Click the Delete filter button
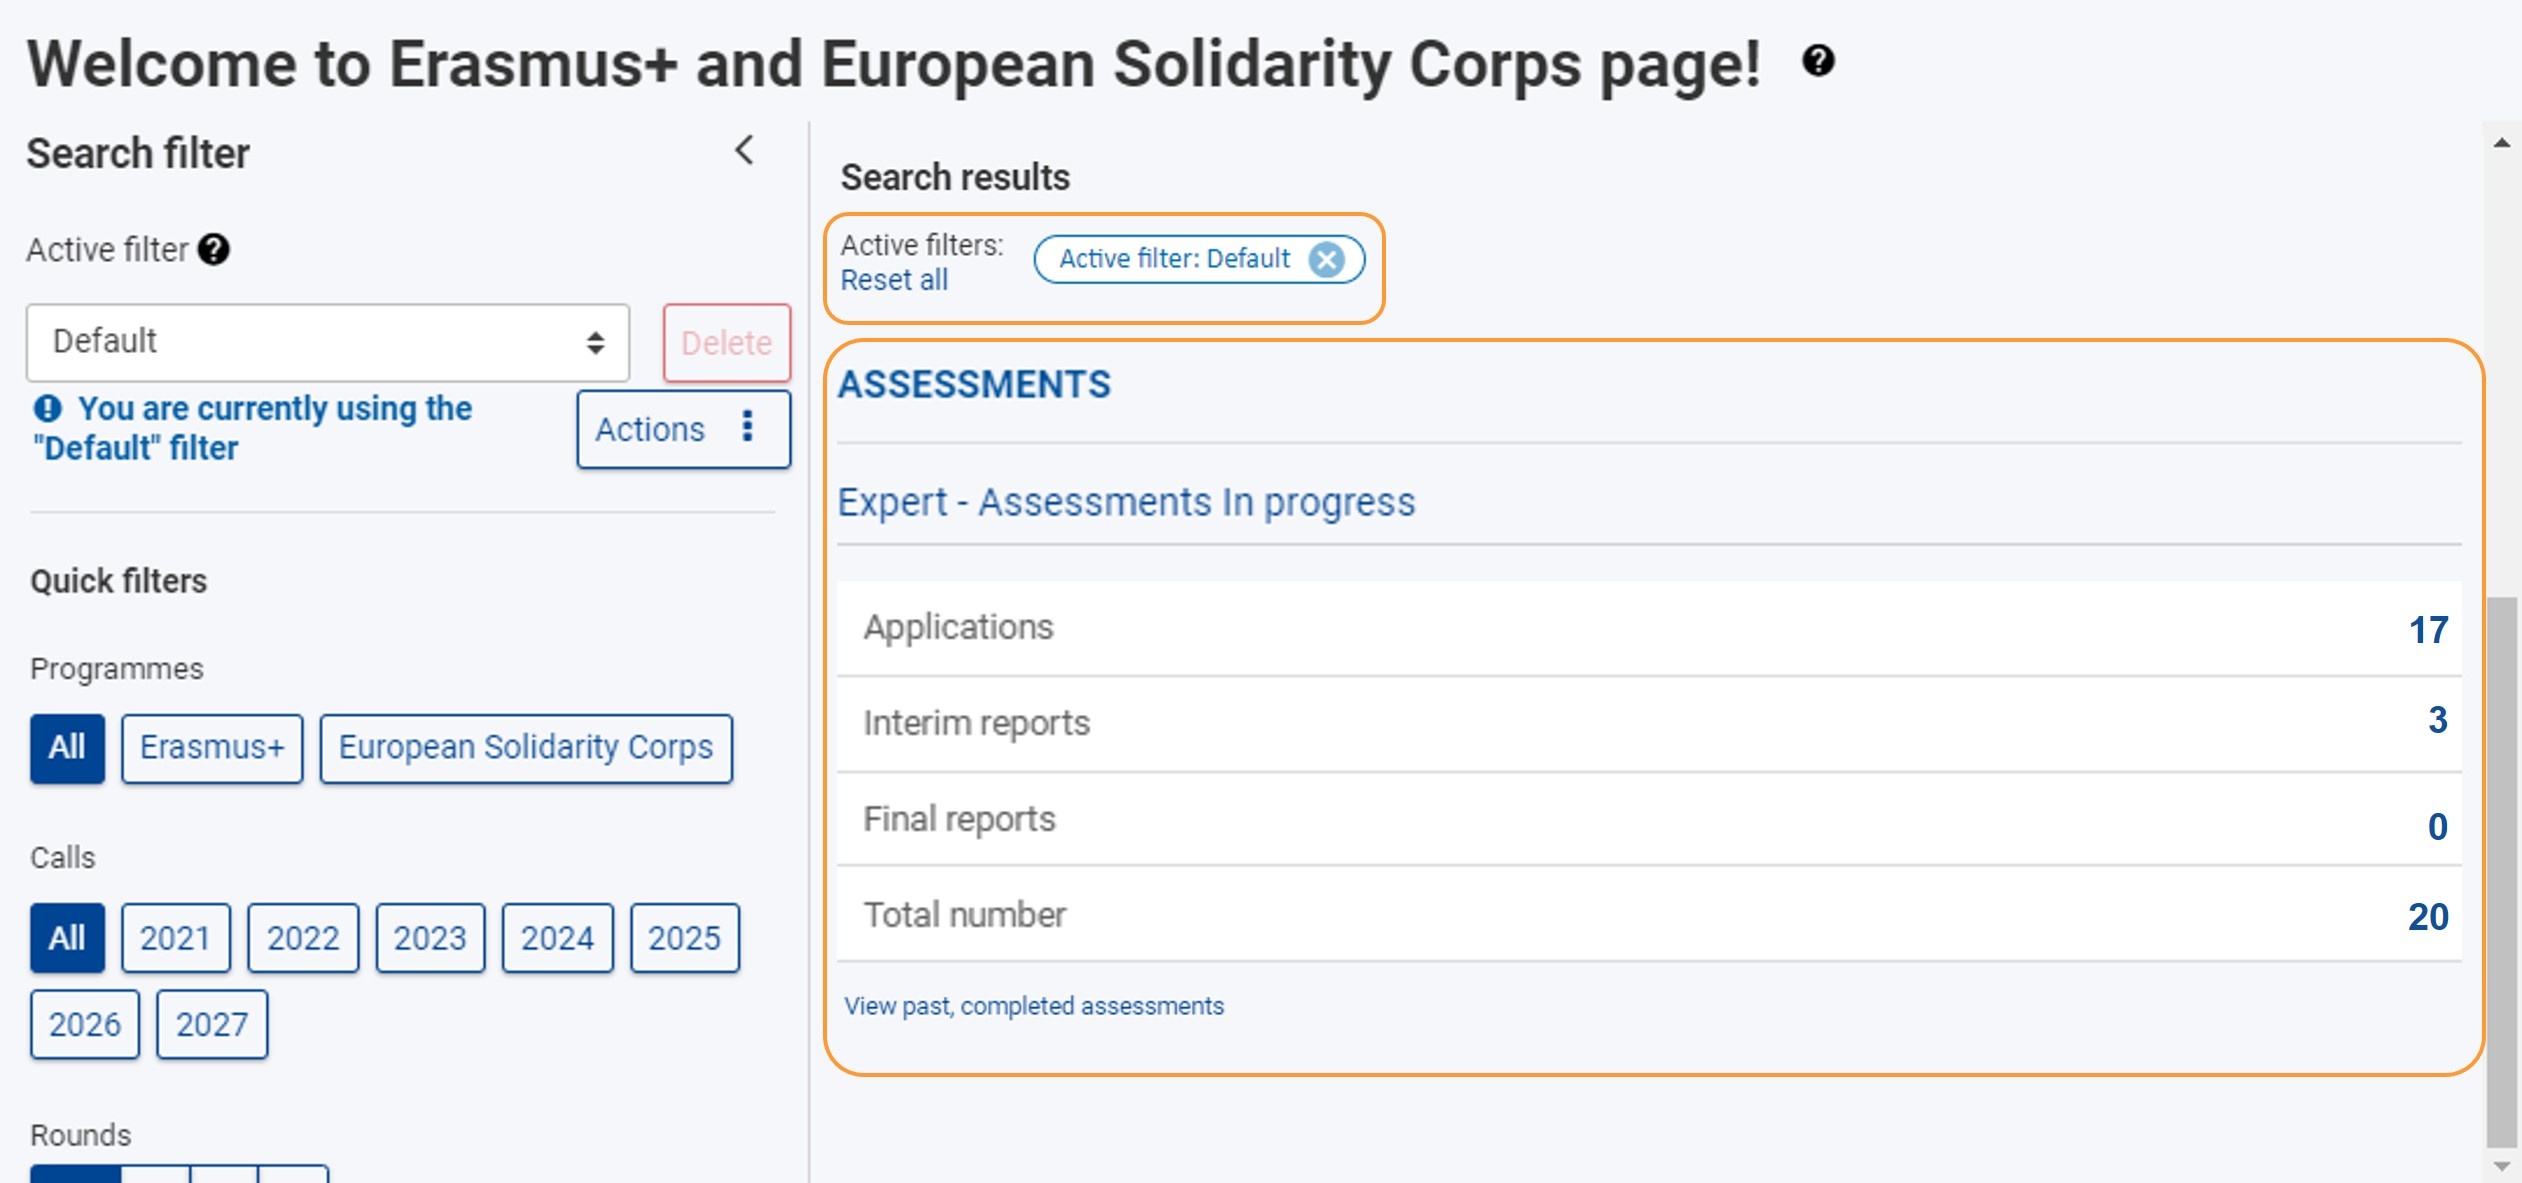 [727, 342]
